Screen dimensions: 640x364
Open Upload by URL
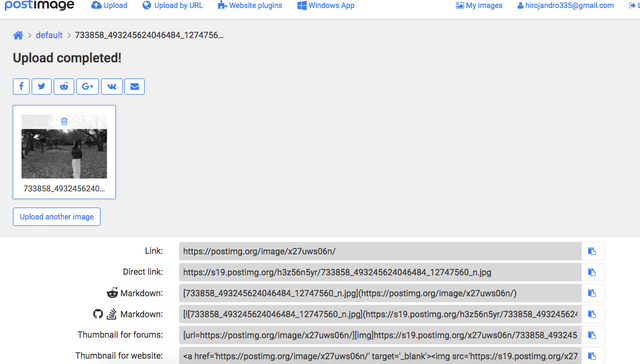pos(172,5)
